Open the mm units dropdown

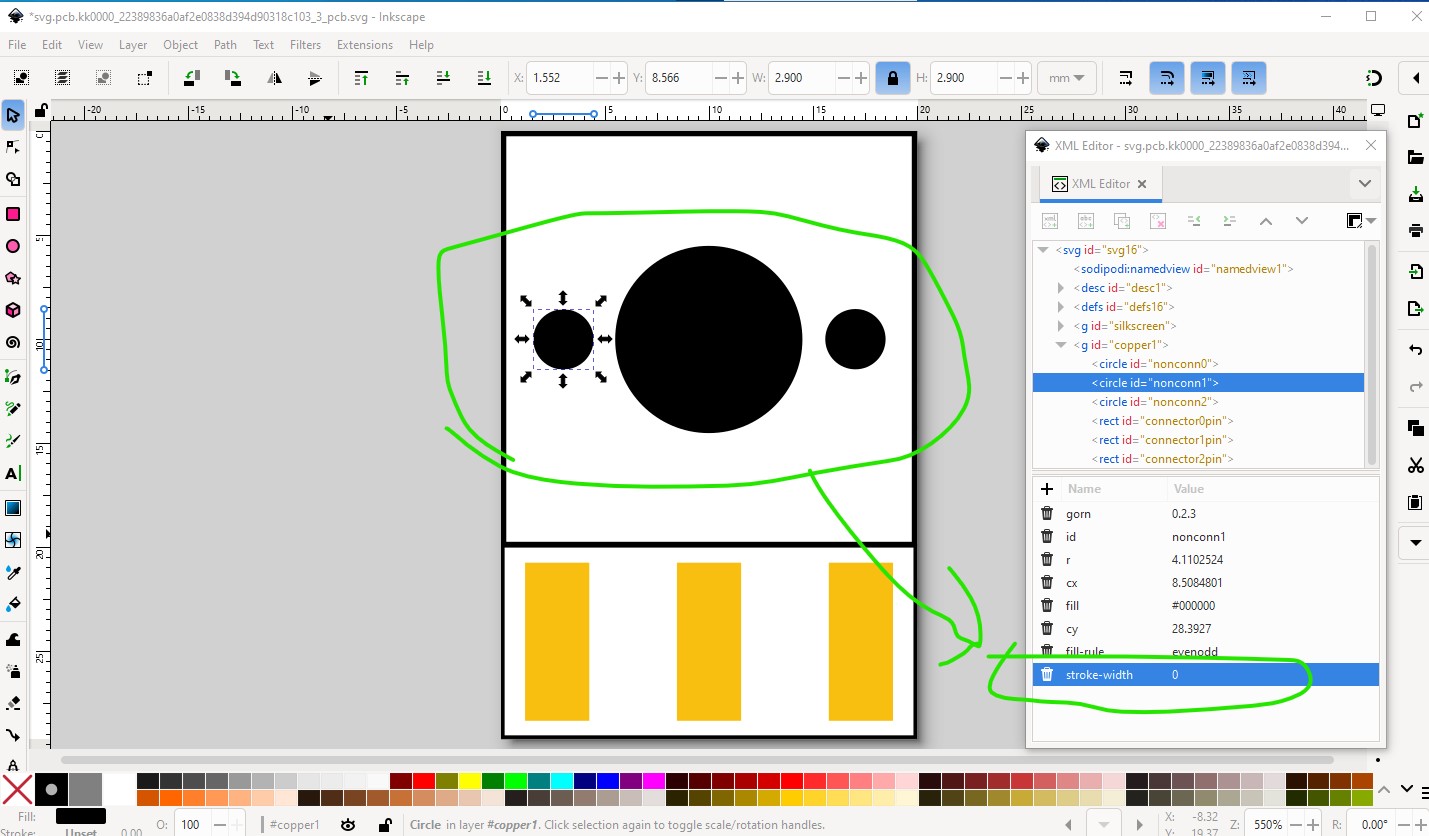(x=1067, y=78)
